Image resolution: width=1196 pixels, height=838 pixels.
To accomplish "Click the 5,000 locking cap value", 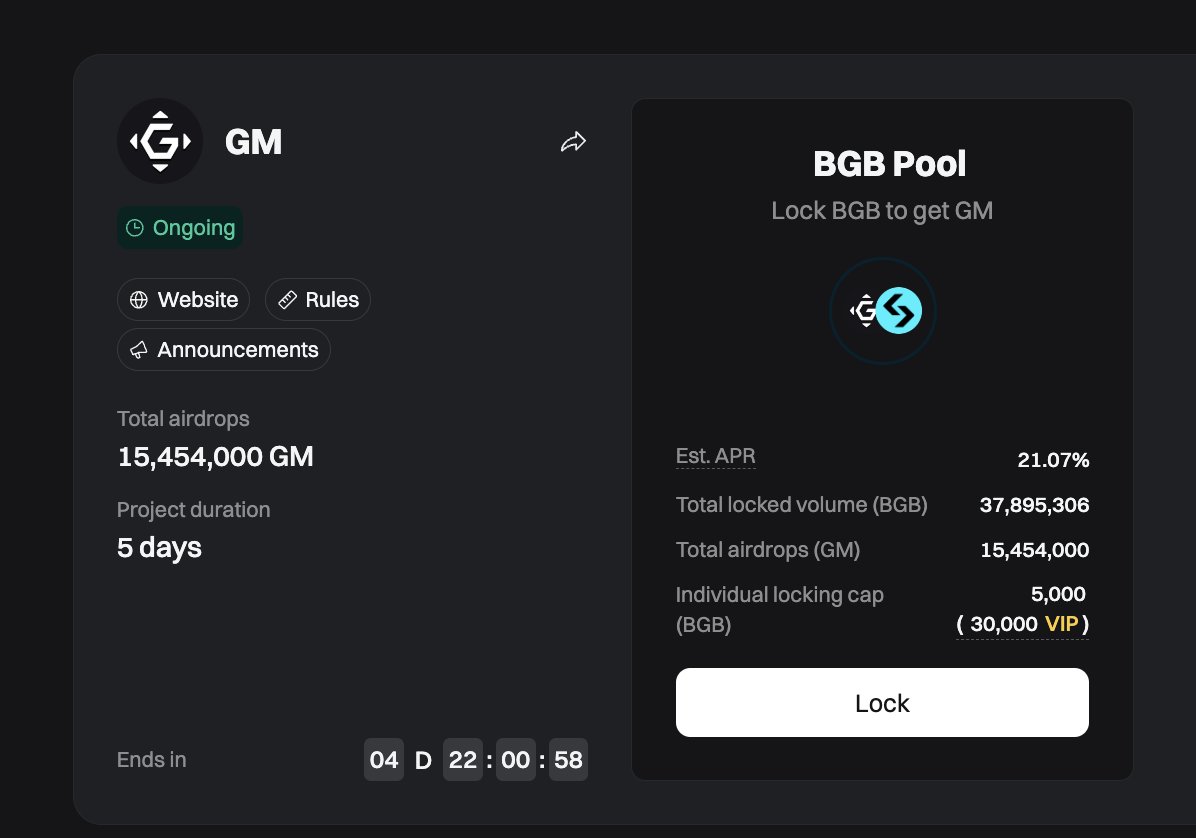I will tap(1058, 594).
